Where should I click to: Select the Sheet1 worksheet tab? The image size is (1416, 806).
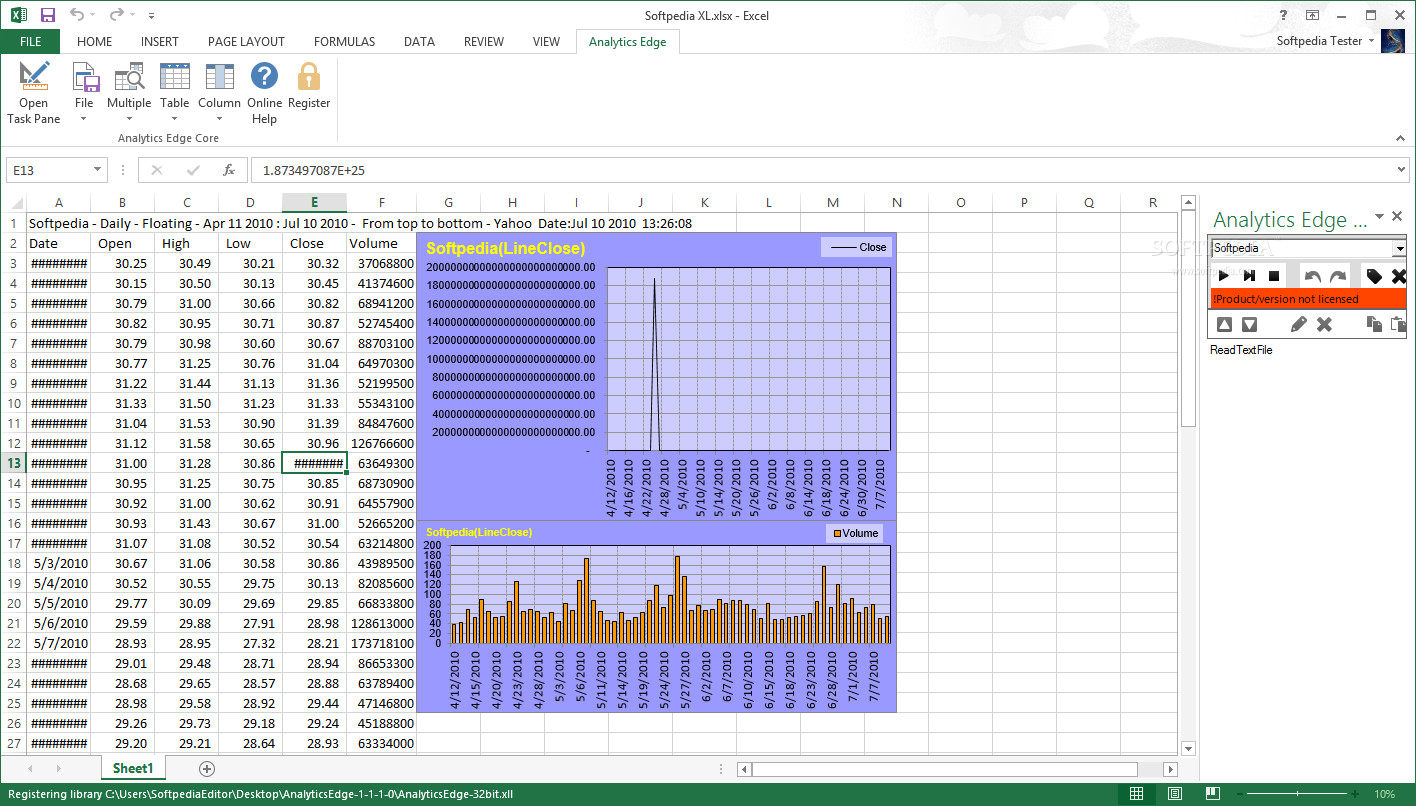[x=133, y=768]
